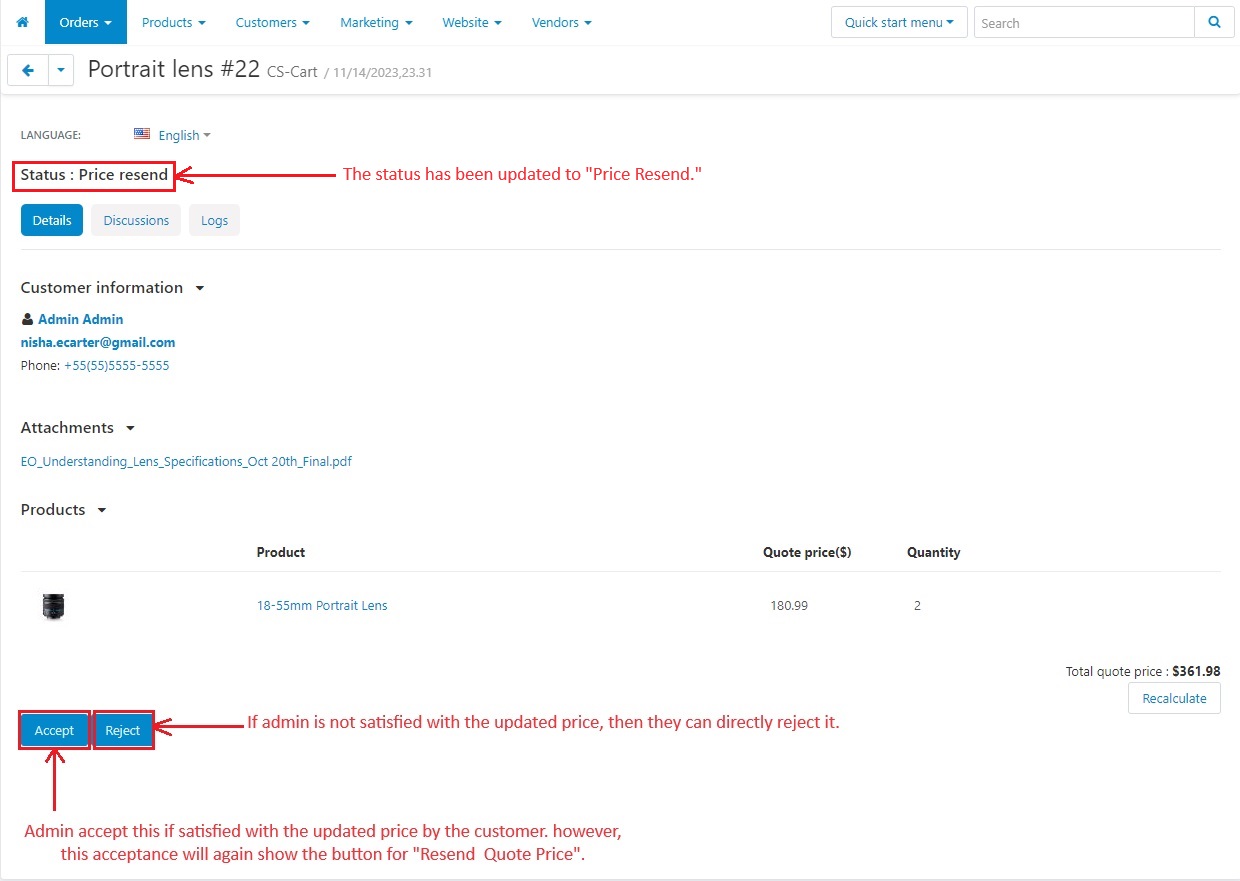Click the Recalculate button
Image resolution: width=1240 pixels, height=881 pixels.
(1174, 698)
